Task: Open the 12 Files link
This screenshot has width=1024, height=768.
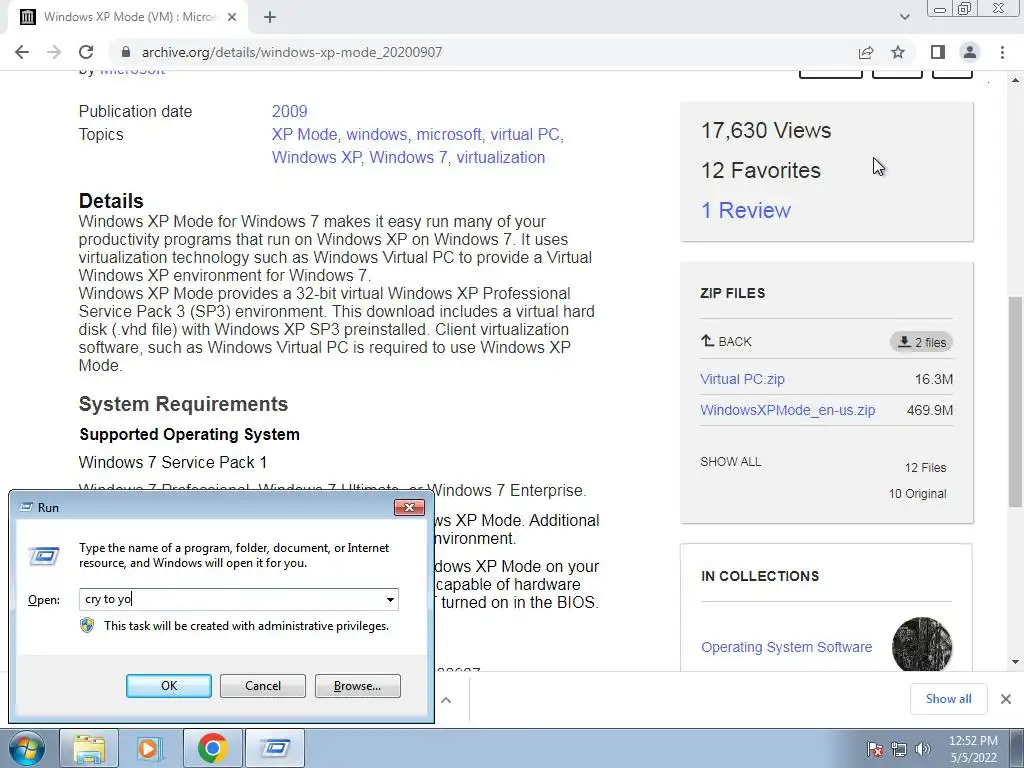Action: pos(925,468)
